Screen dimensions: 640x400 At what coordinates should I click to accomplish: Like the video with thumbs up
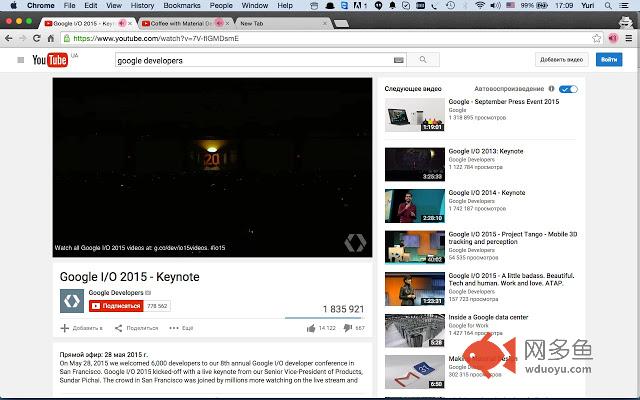point(311,328)
